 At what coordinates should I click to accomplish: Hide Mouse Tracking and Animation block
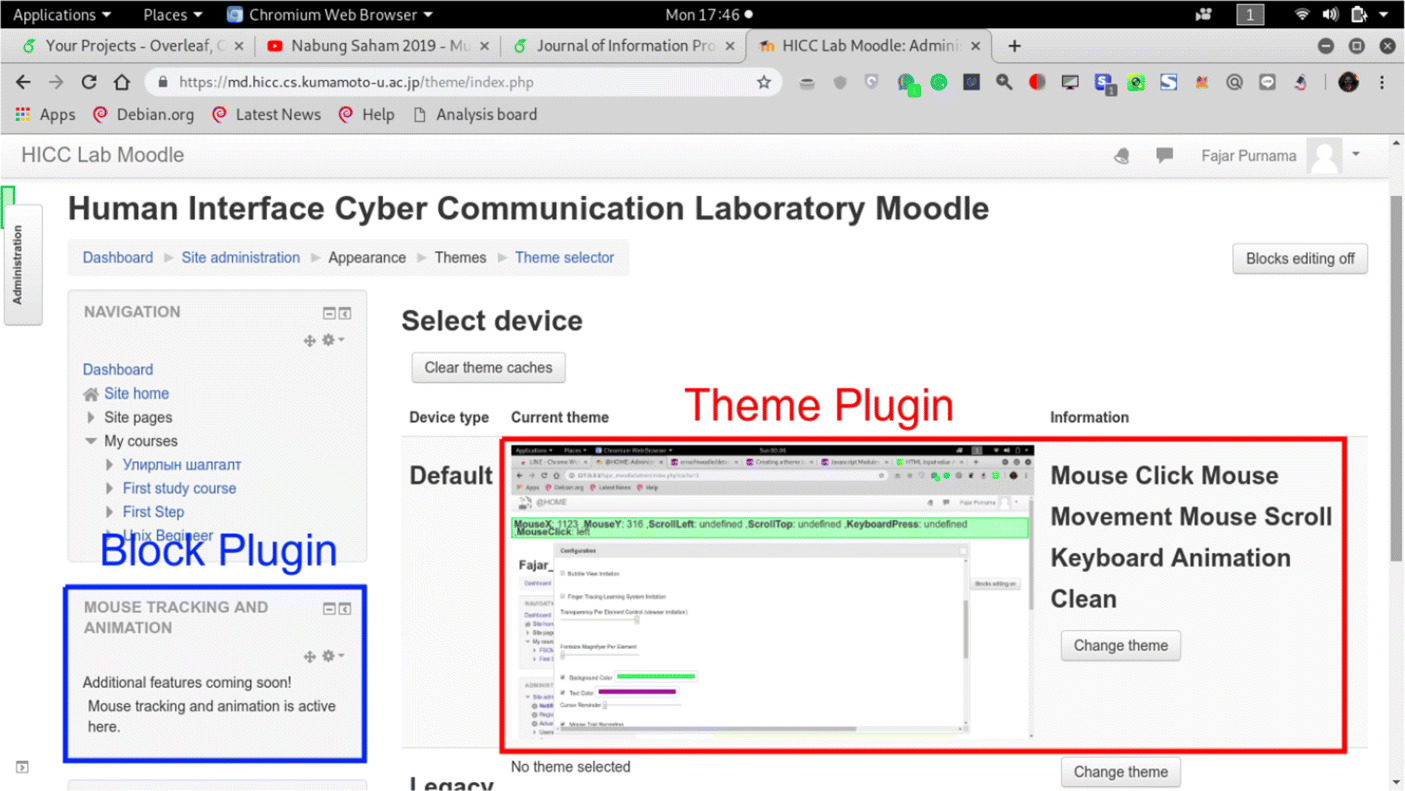coord(329,608)
